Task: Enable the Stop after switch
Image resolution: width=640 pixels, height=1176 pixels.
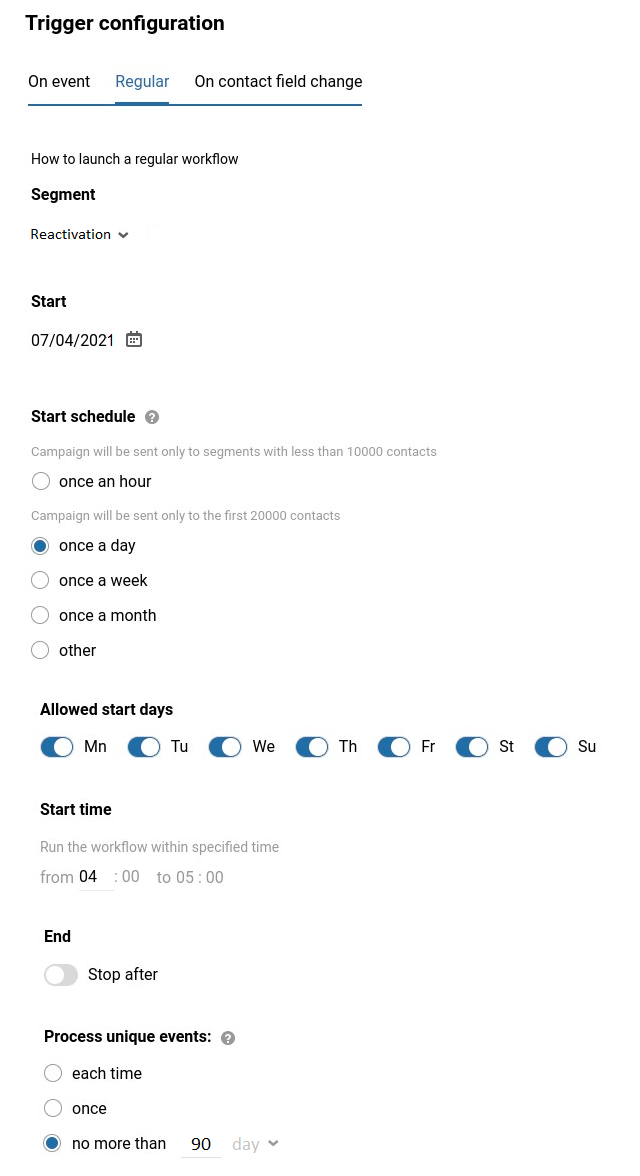Action: point(61,975)
